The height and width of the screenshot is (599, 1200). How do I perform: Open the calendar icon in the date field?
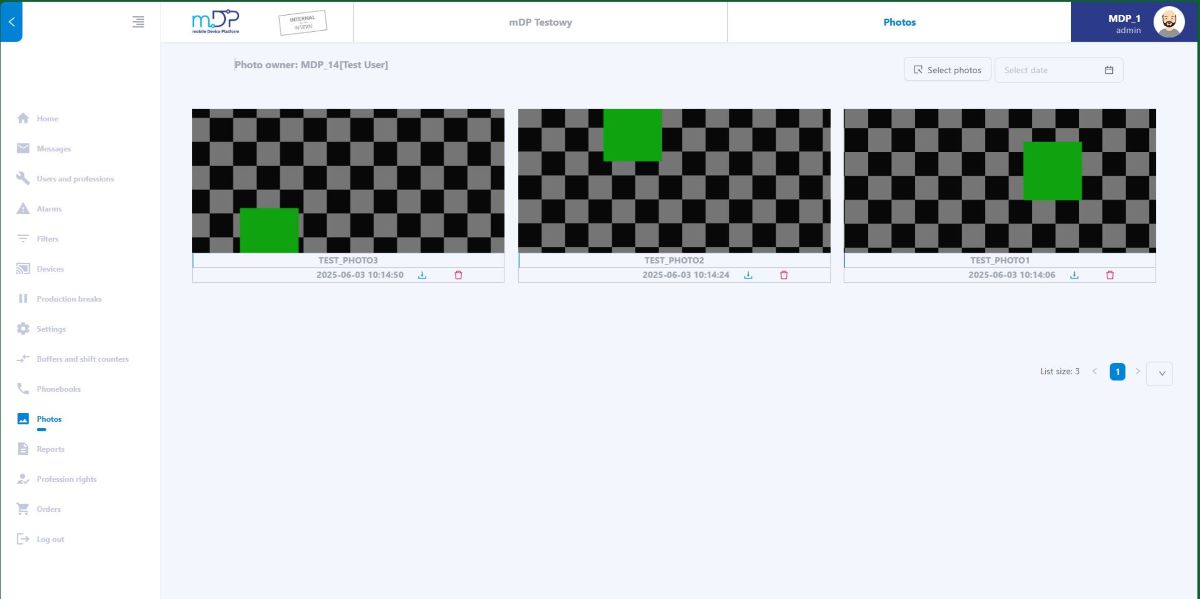pos(1109,70)
